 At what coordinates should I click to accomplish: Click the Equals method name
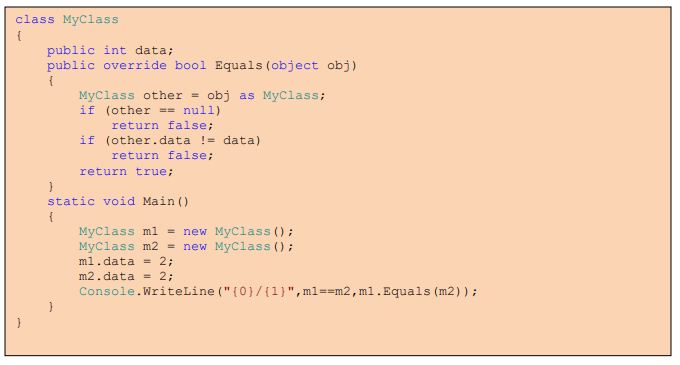pyautogui.click(x=239, y=65)
